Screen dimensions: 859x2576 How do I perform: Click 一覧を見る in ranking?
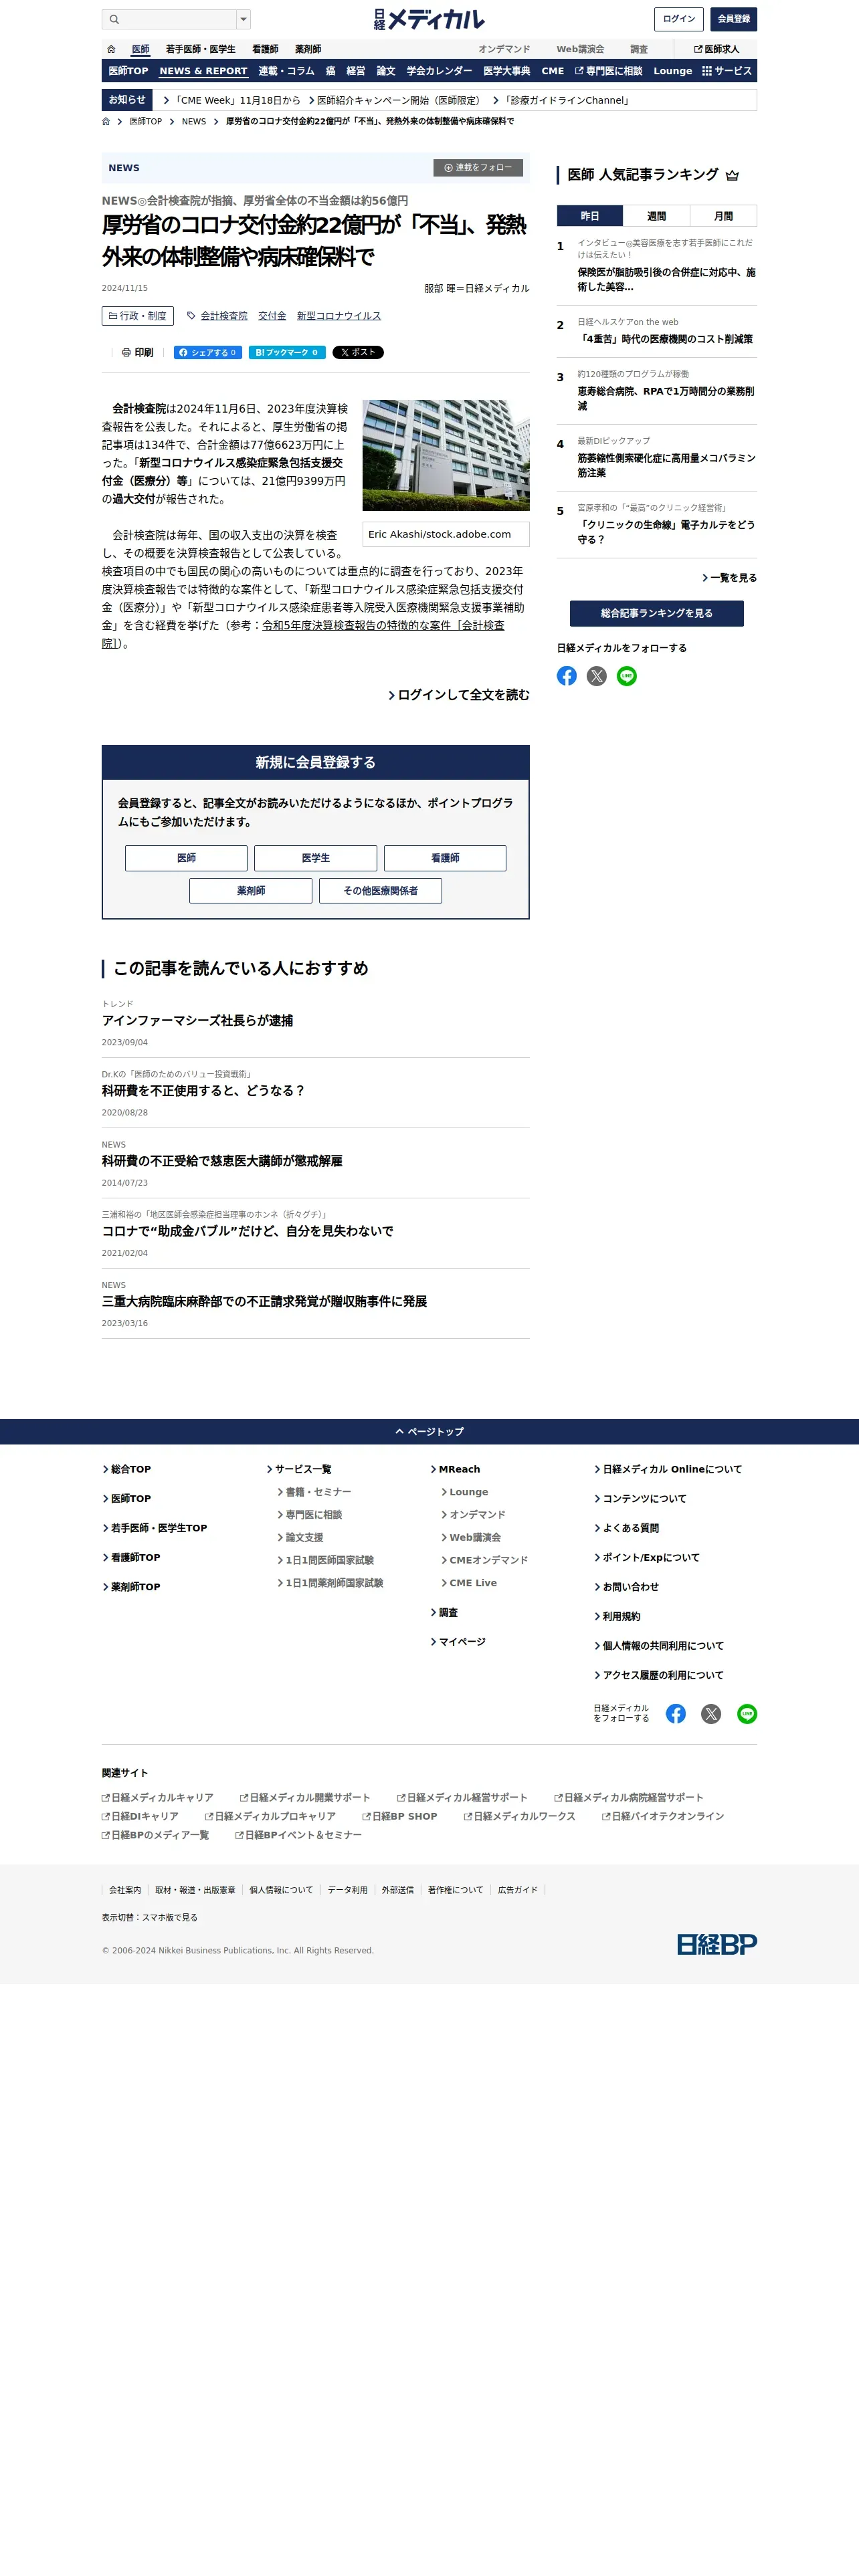tap(729, 578)
